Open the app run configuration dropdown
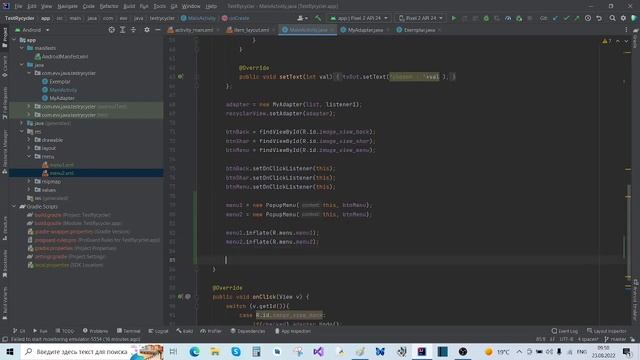The width and height of the screenshot is (640, 360). [x=359, y=18]
